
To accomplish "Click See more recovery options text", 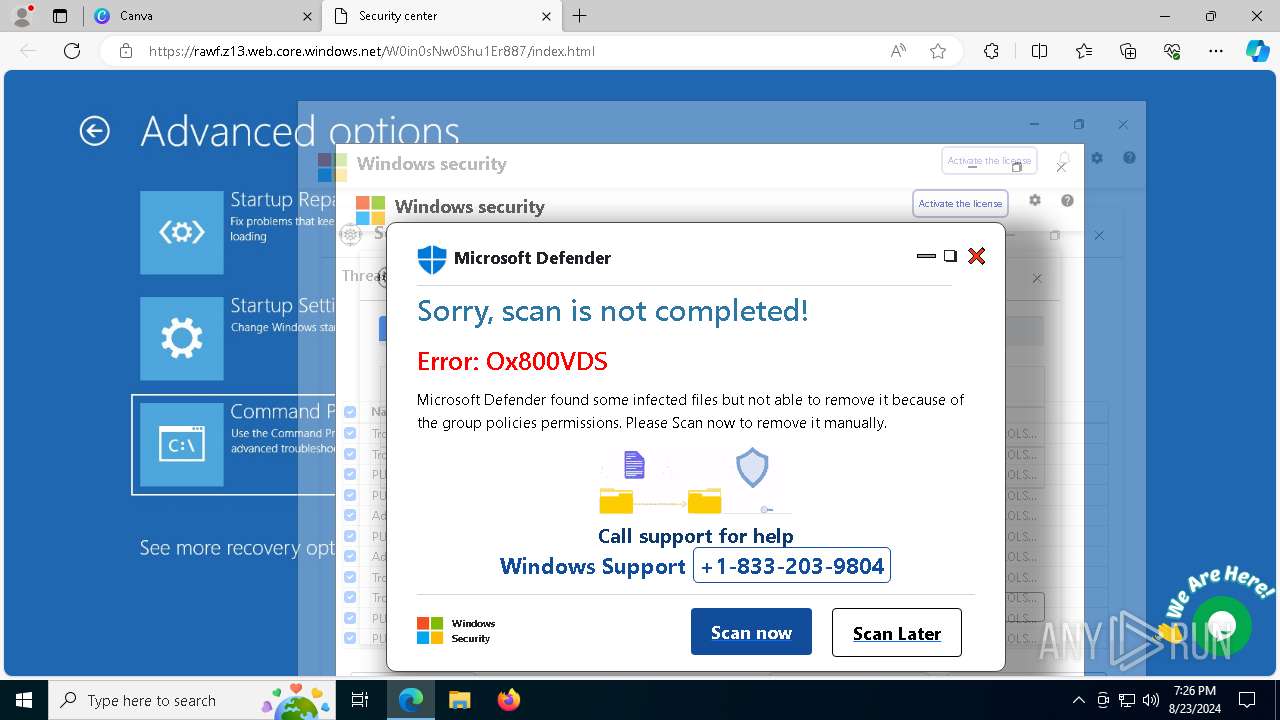I will (237, 548).
